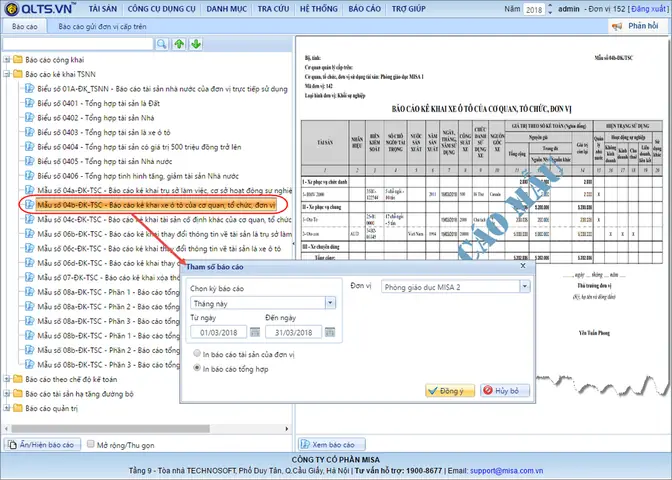Image resolution: width=672 pixels, height=480 pixels.
Task: Open the calendar picker for Đến ngày
Action: click(331, 332)
